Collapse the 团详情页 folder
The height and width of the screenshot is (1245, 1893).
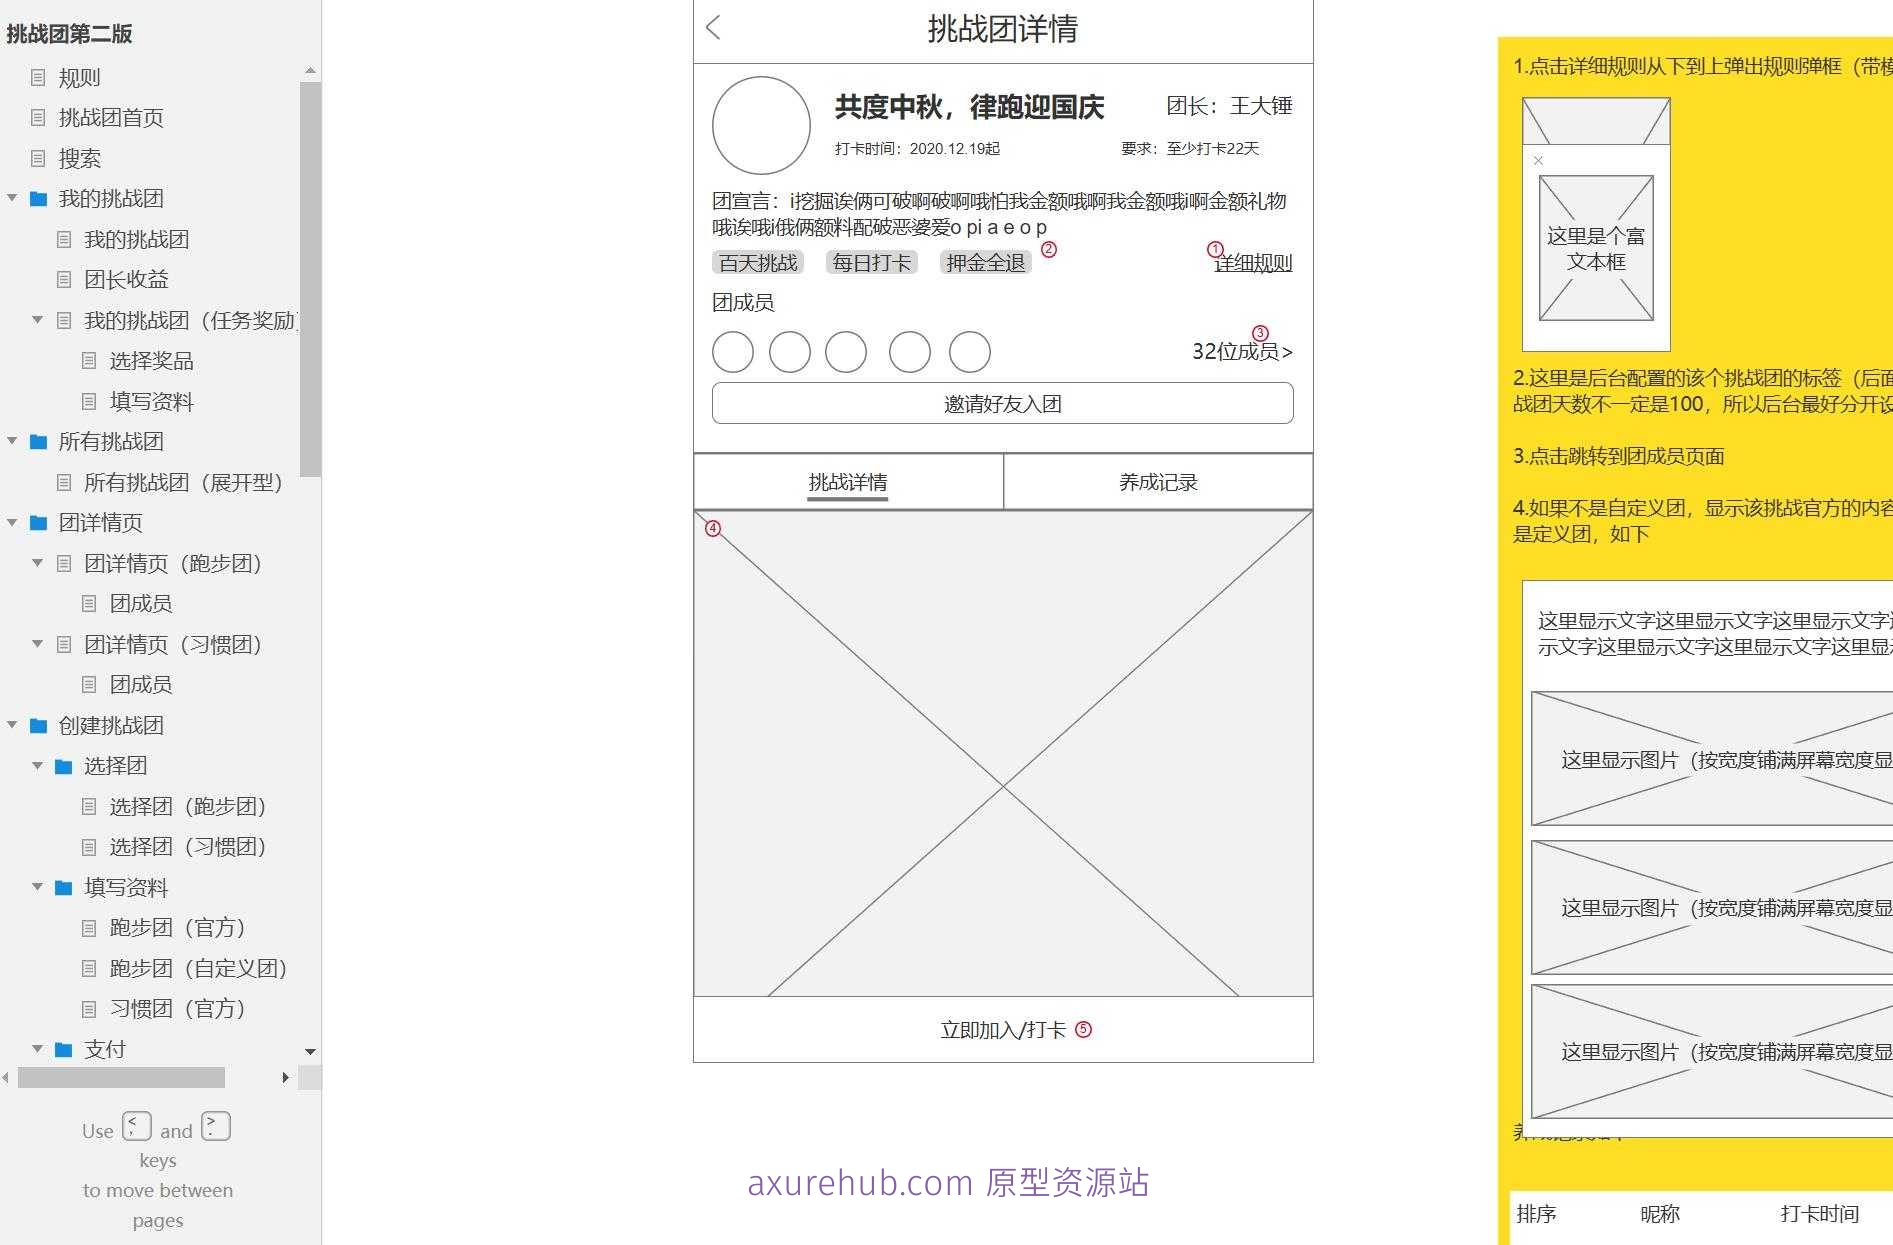pyautogui.click(x=12, y=522)
